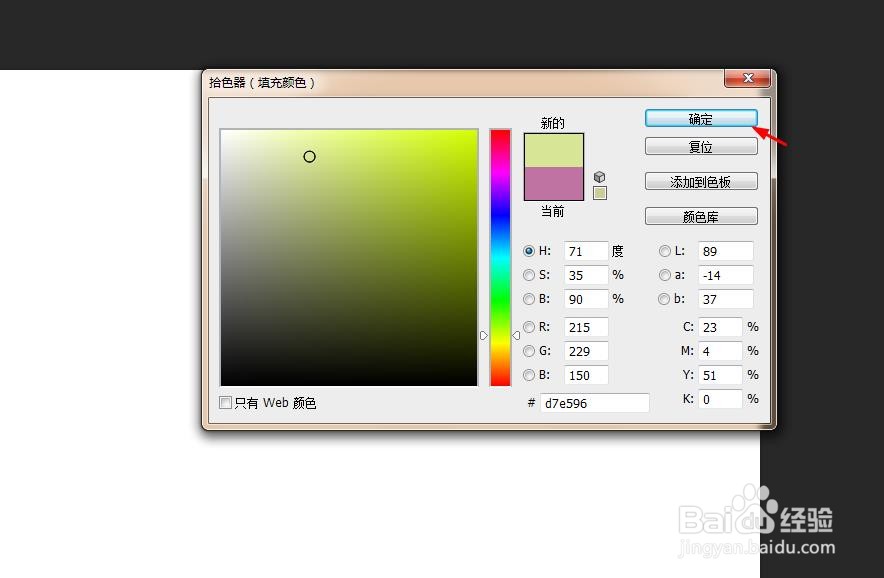
Task: Click the hue slider's right arrow handle
Action: [516, 336]
